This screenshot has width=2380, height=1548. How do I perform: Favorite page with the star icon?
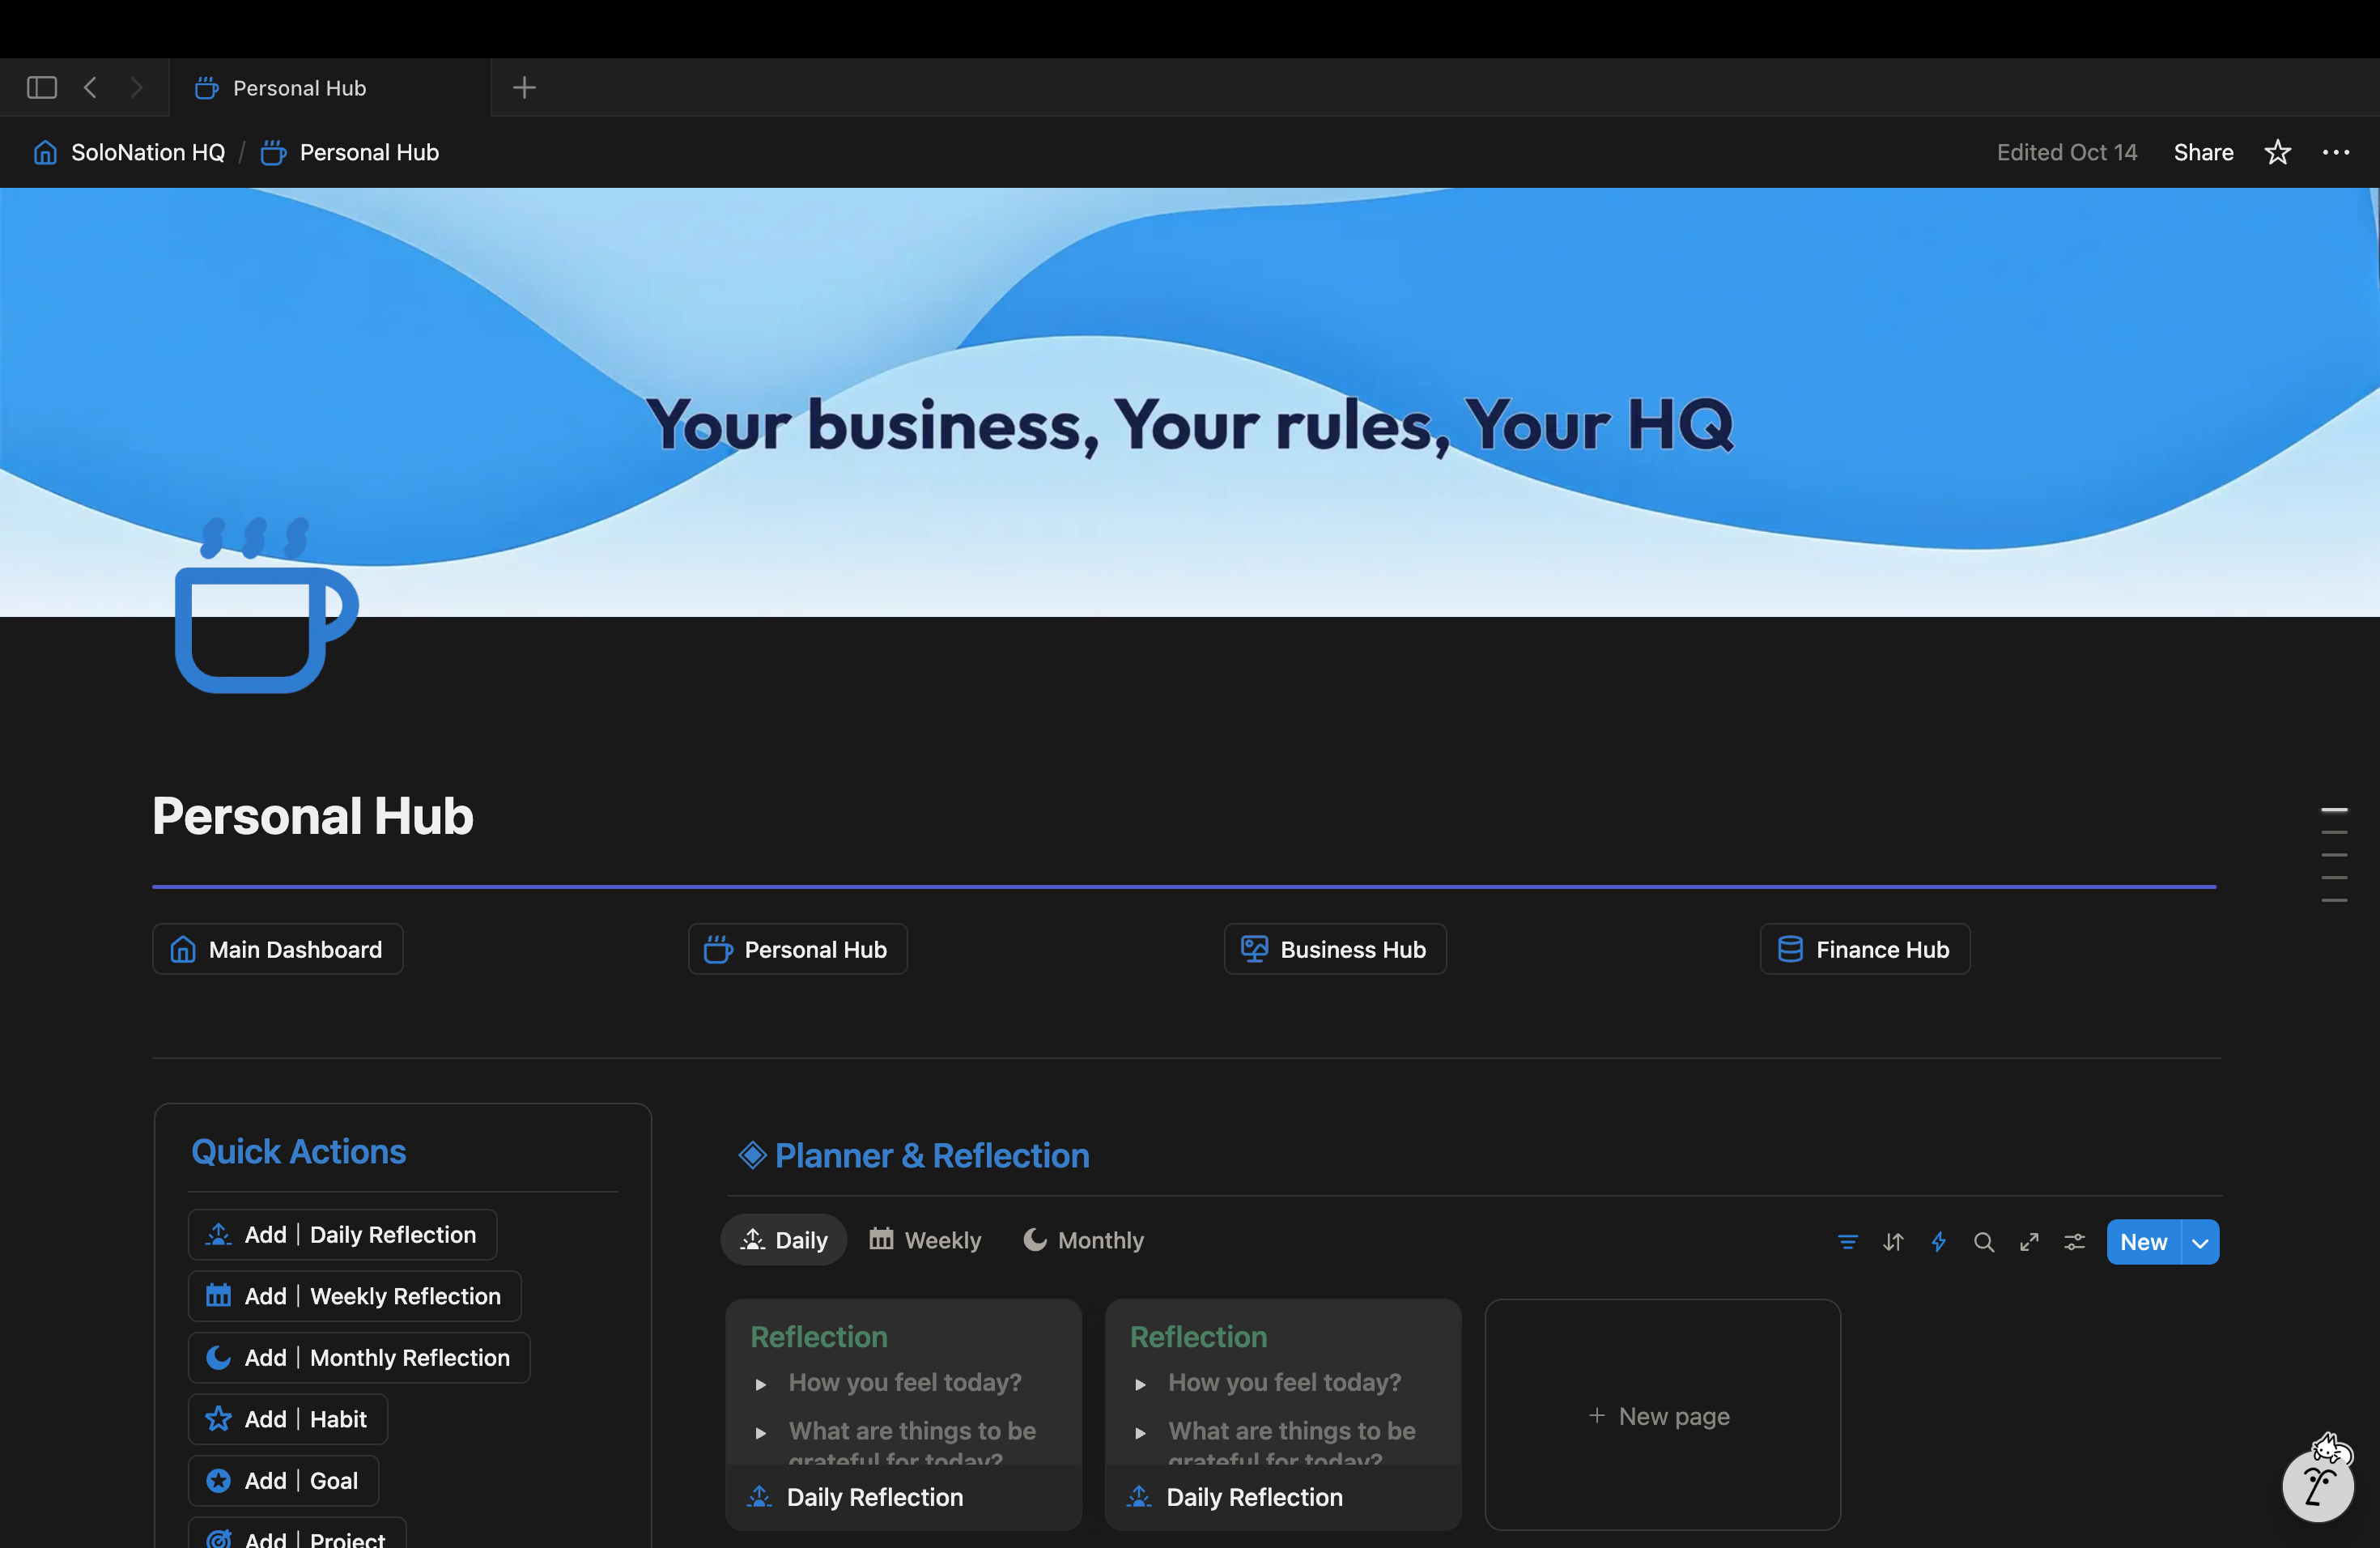(x=2277, y=152)
